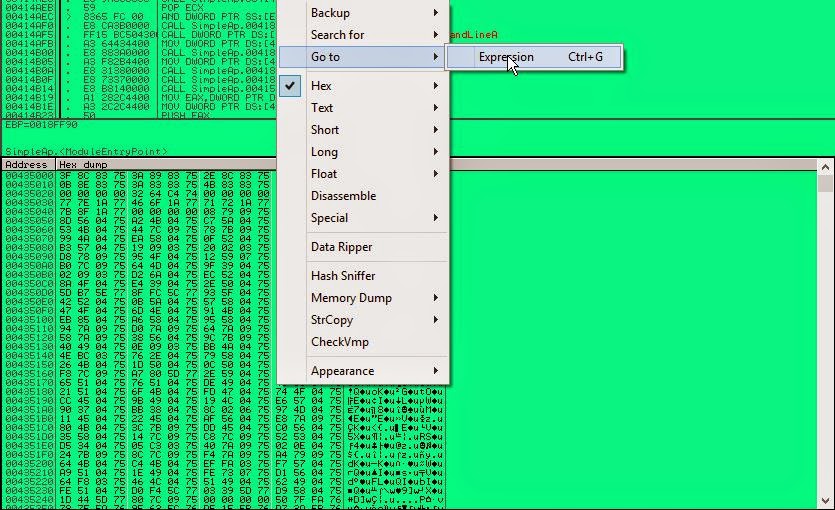Image resolution: width=835 pixels, height=510 pixels.
Task: Open the Go to menu entry
Action: [363, 57]
